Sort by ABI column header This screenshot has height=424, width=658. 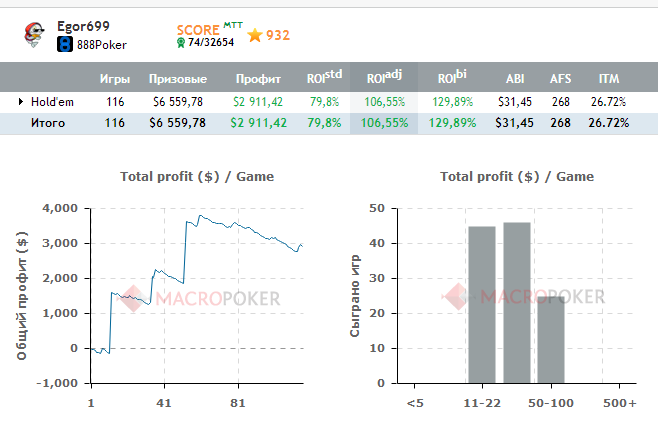pos(515,79)
